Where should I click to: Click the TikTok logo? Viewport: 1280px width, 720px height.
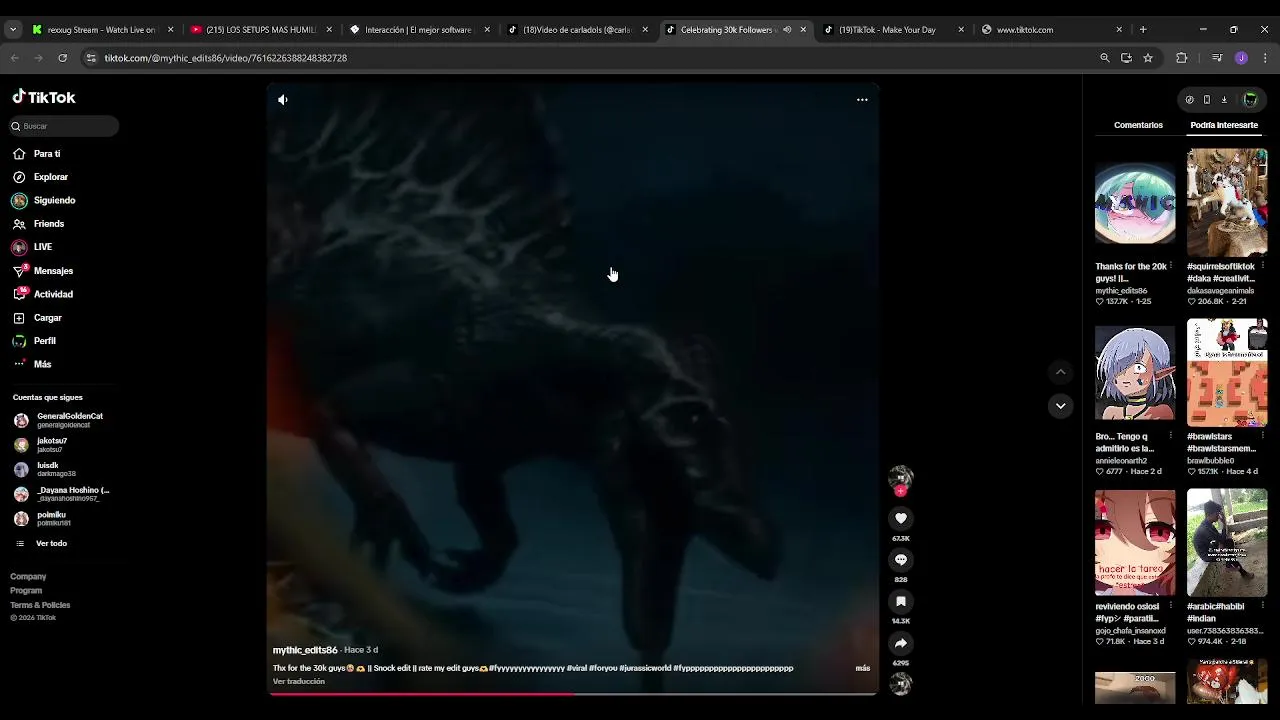coord(44,97)
